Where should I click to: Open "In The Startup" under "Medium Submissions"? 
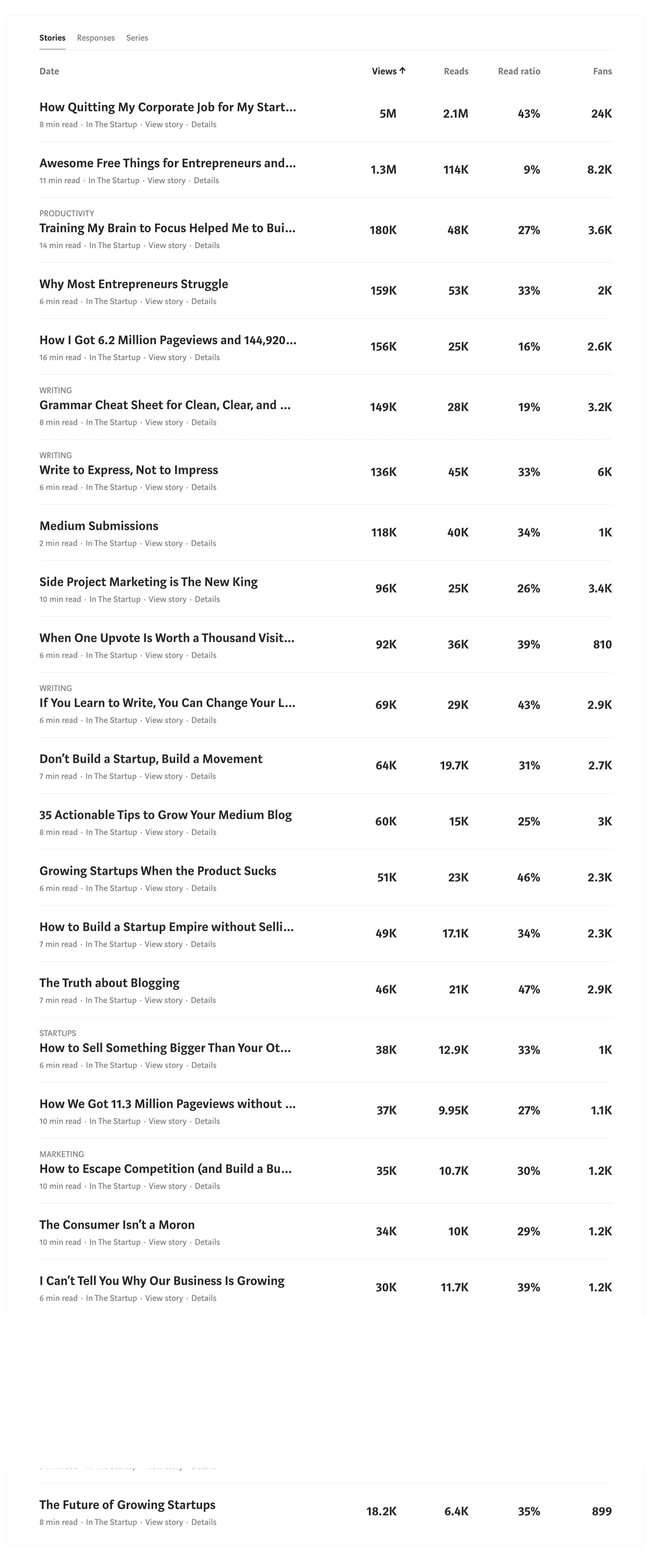110,543
